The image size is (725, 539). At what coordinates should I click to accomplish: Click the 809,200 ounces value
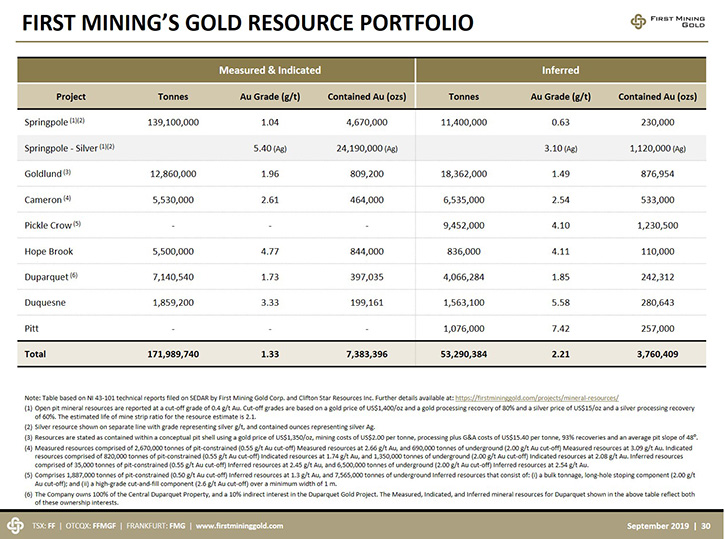(367, 174)
